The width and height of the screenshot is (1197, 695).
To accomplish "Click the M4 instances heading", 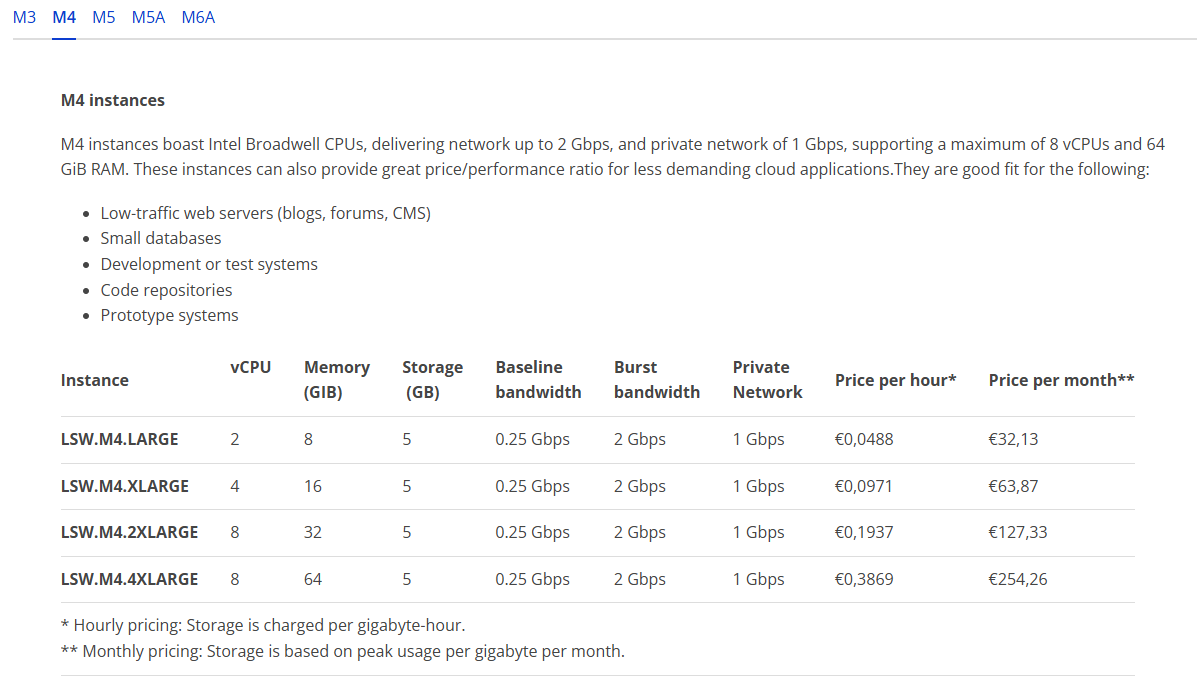I will point(113,100).
